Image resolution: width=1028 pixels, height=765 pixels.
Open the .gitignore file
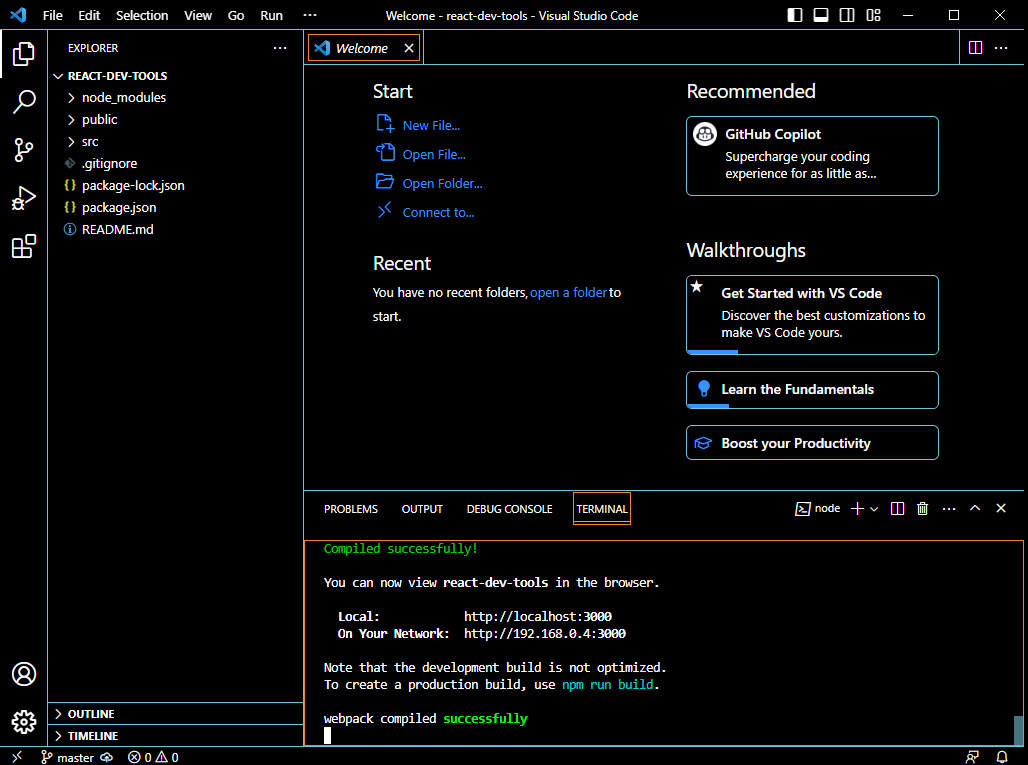pos(176,164)
